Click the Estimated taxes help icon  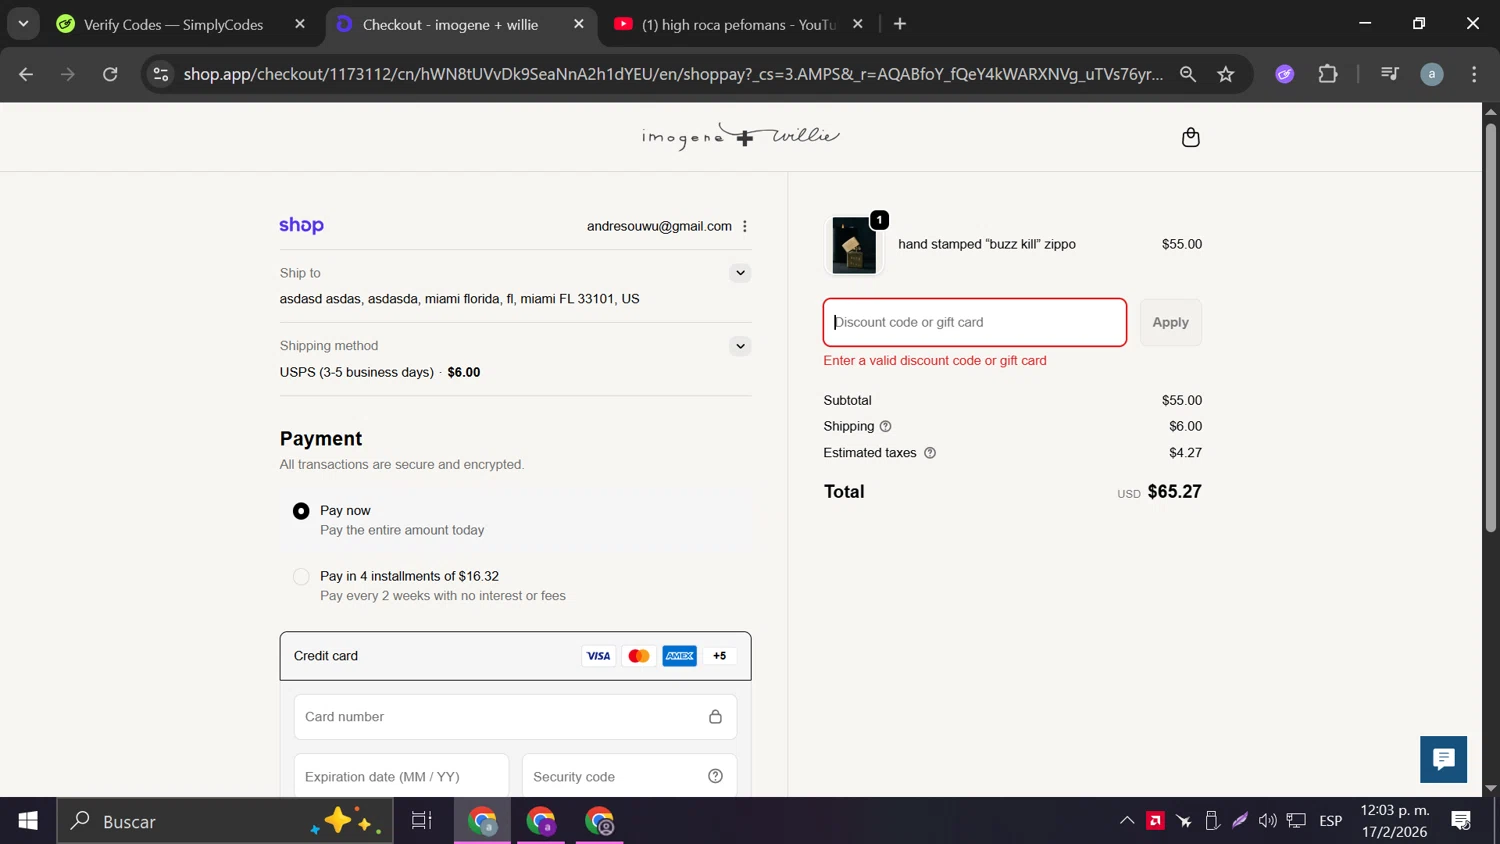pyautogui.click(x=930, y=453)
